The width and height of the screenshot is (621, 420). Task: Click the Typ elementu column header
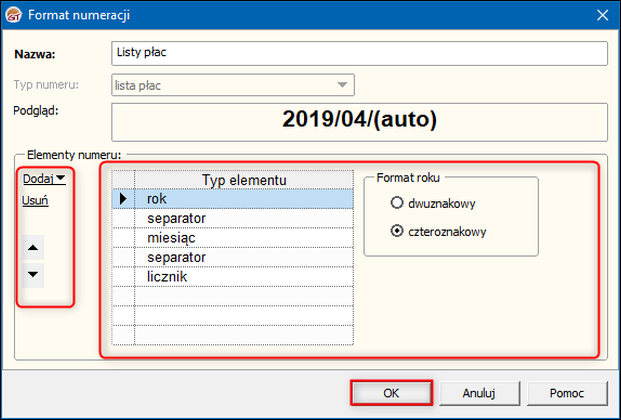pos(244,180)
